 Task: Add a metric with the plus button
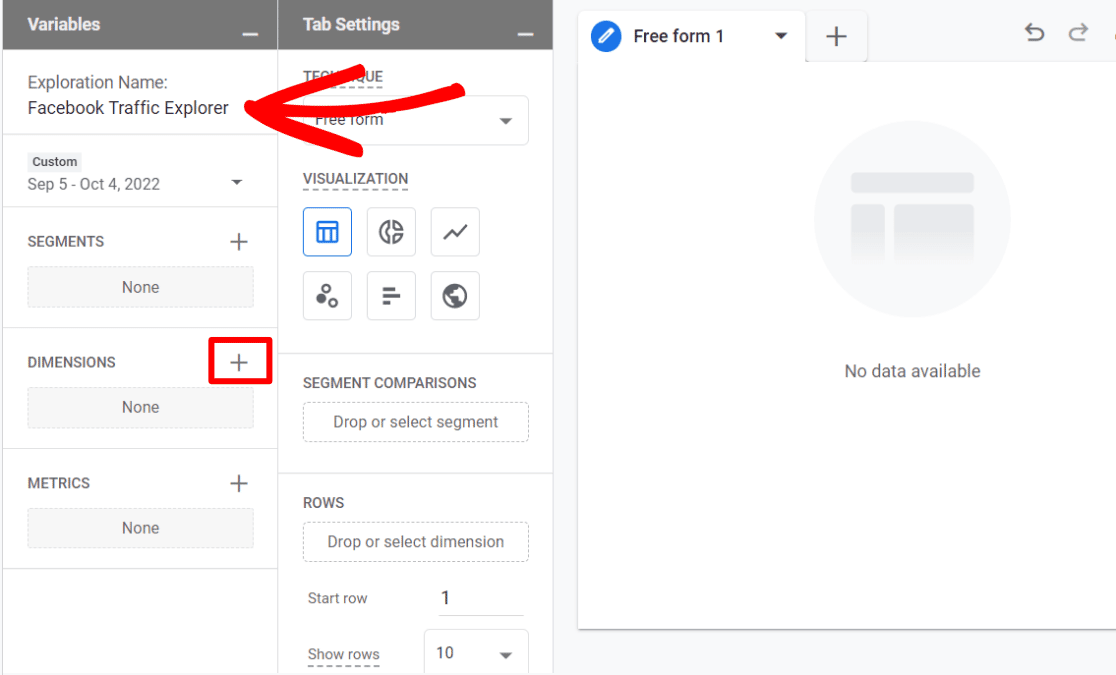pos(240,483)
